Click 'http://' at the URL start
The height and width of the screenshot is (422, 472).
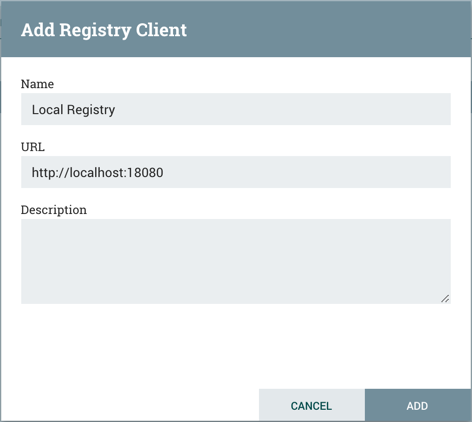[x=50, y=173]
